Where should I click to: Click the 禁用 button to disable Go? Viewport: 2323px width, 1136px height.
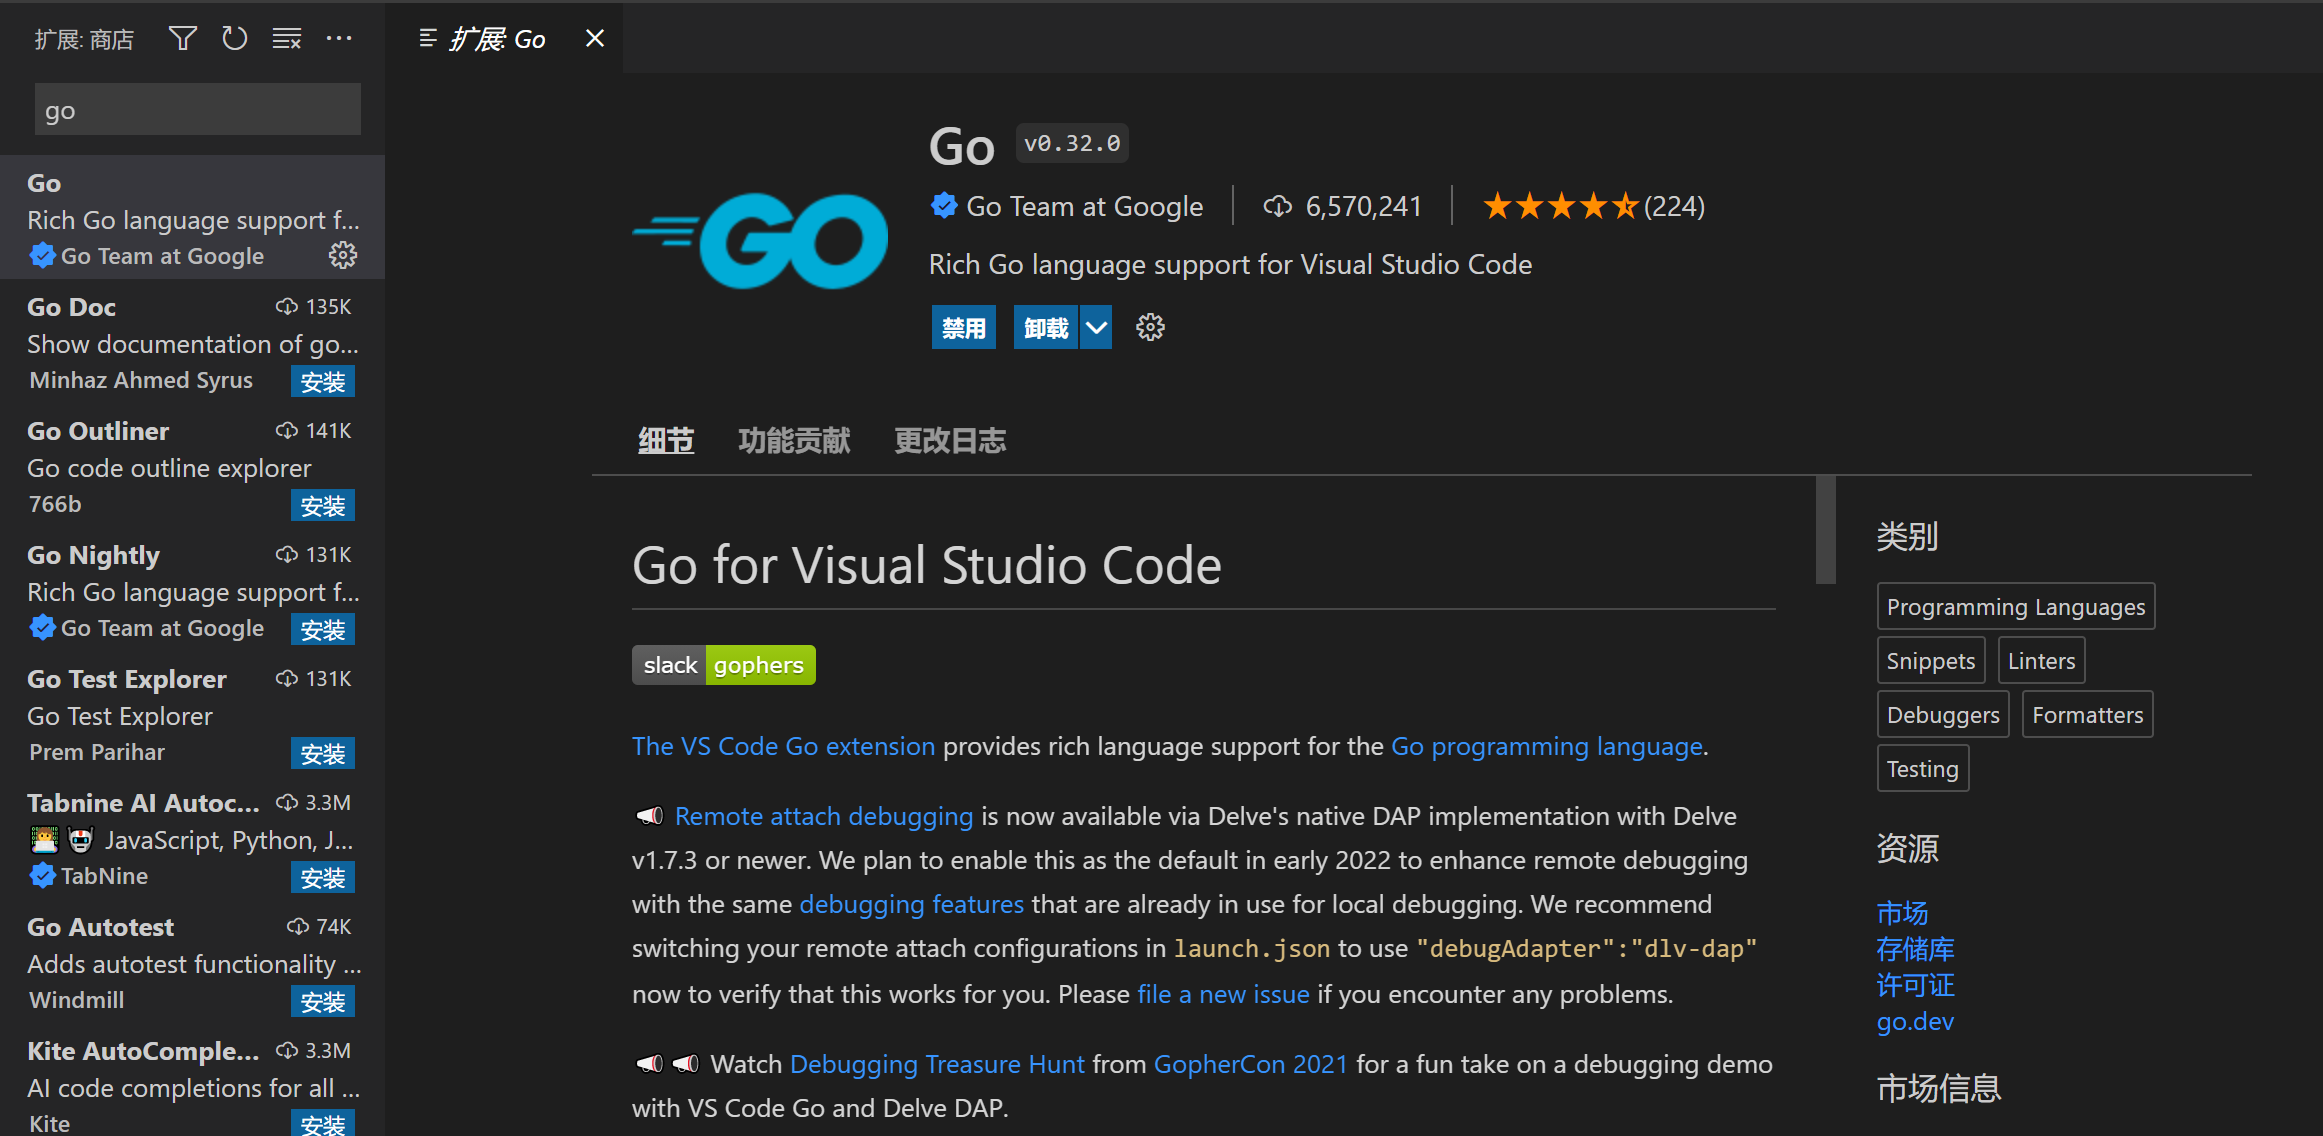pyautogui.click(x=963, y=328)
